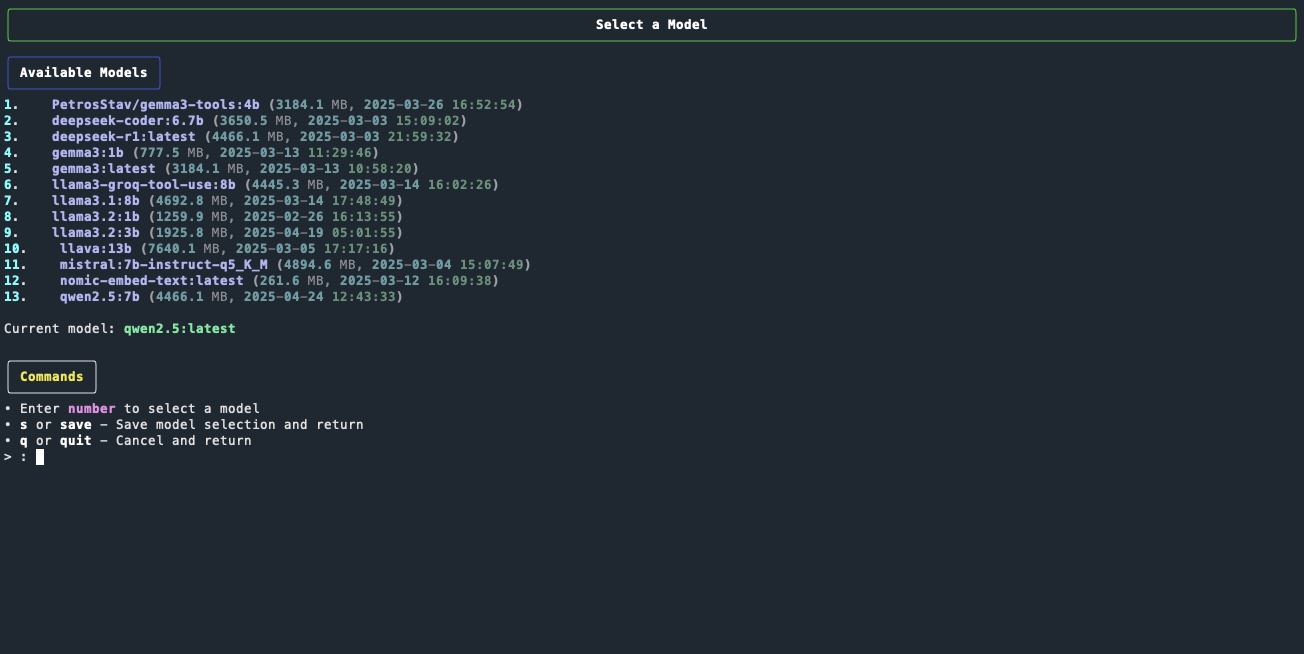Click the Available Models panel header
The height and width of the screenshot is (654, 1304).
(x=84, y=72)
